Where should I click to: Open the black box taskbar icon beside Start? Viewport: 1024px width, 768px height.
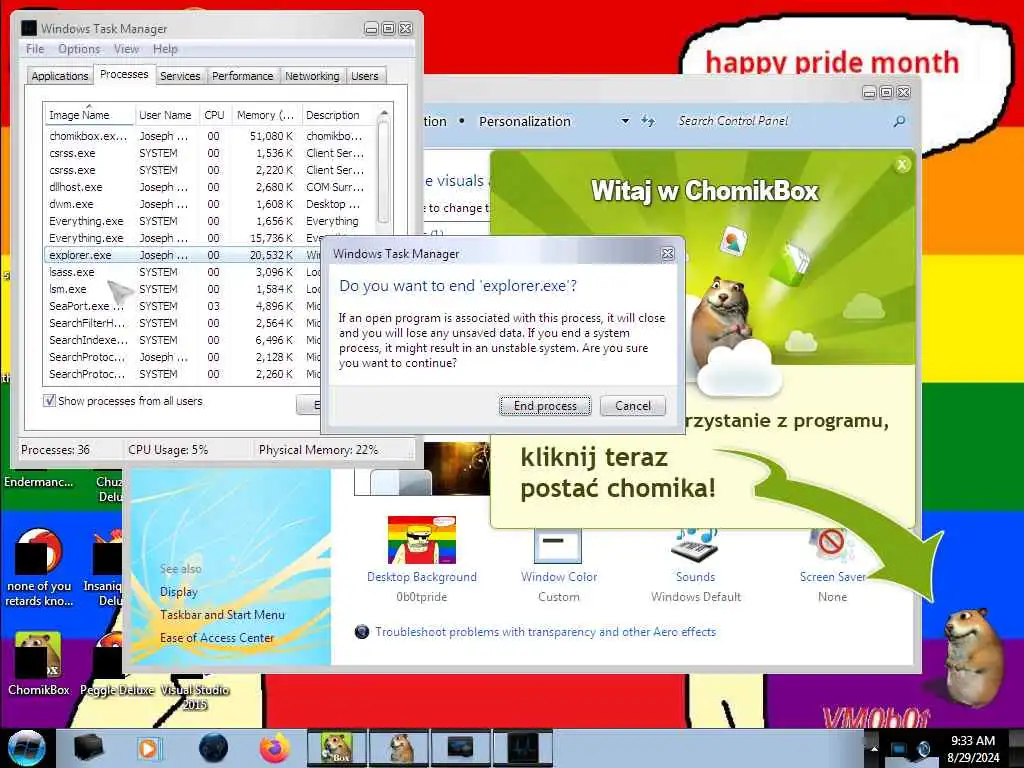click(89, 748)
